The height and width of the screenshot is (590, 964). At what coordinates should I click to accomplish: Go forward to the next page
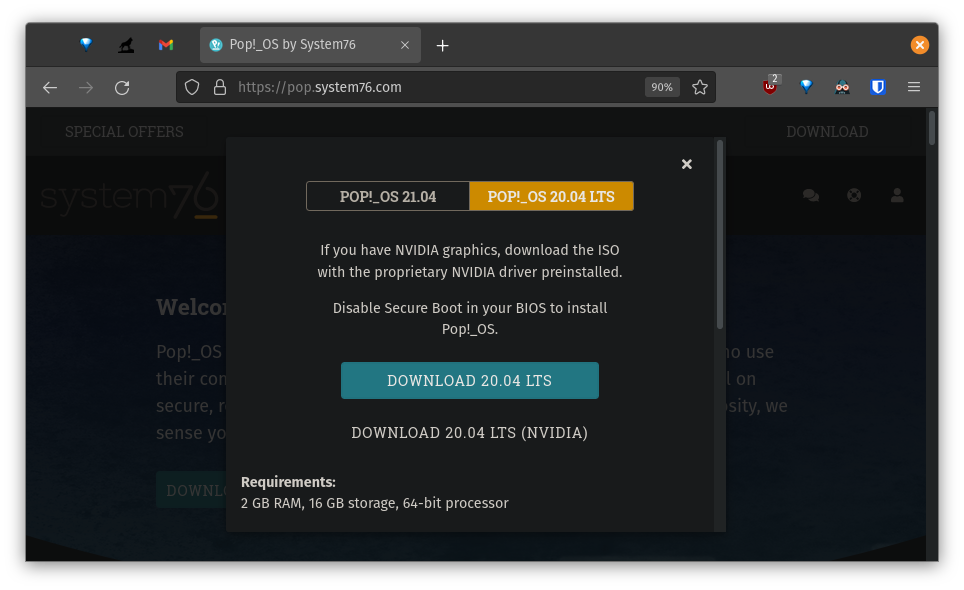click(86, 87)
